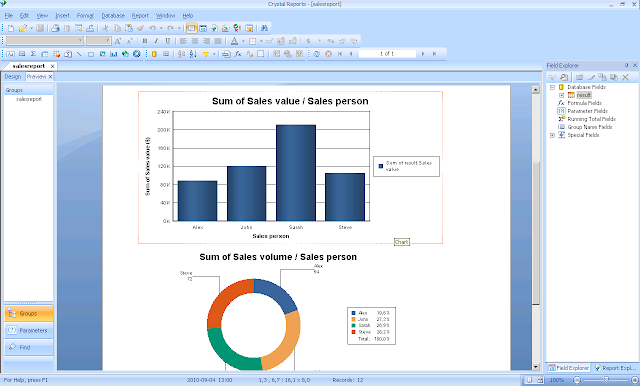Image resolution: width=640 pixels, height=386 pixels.
Task: Click the Stop red circle icon
Action: [x=328, y=54]
